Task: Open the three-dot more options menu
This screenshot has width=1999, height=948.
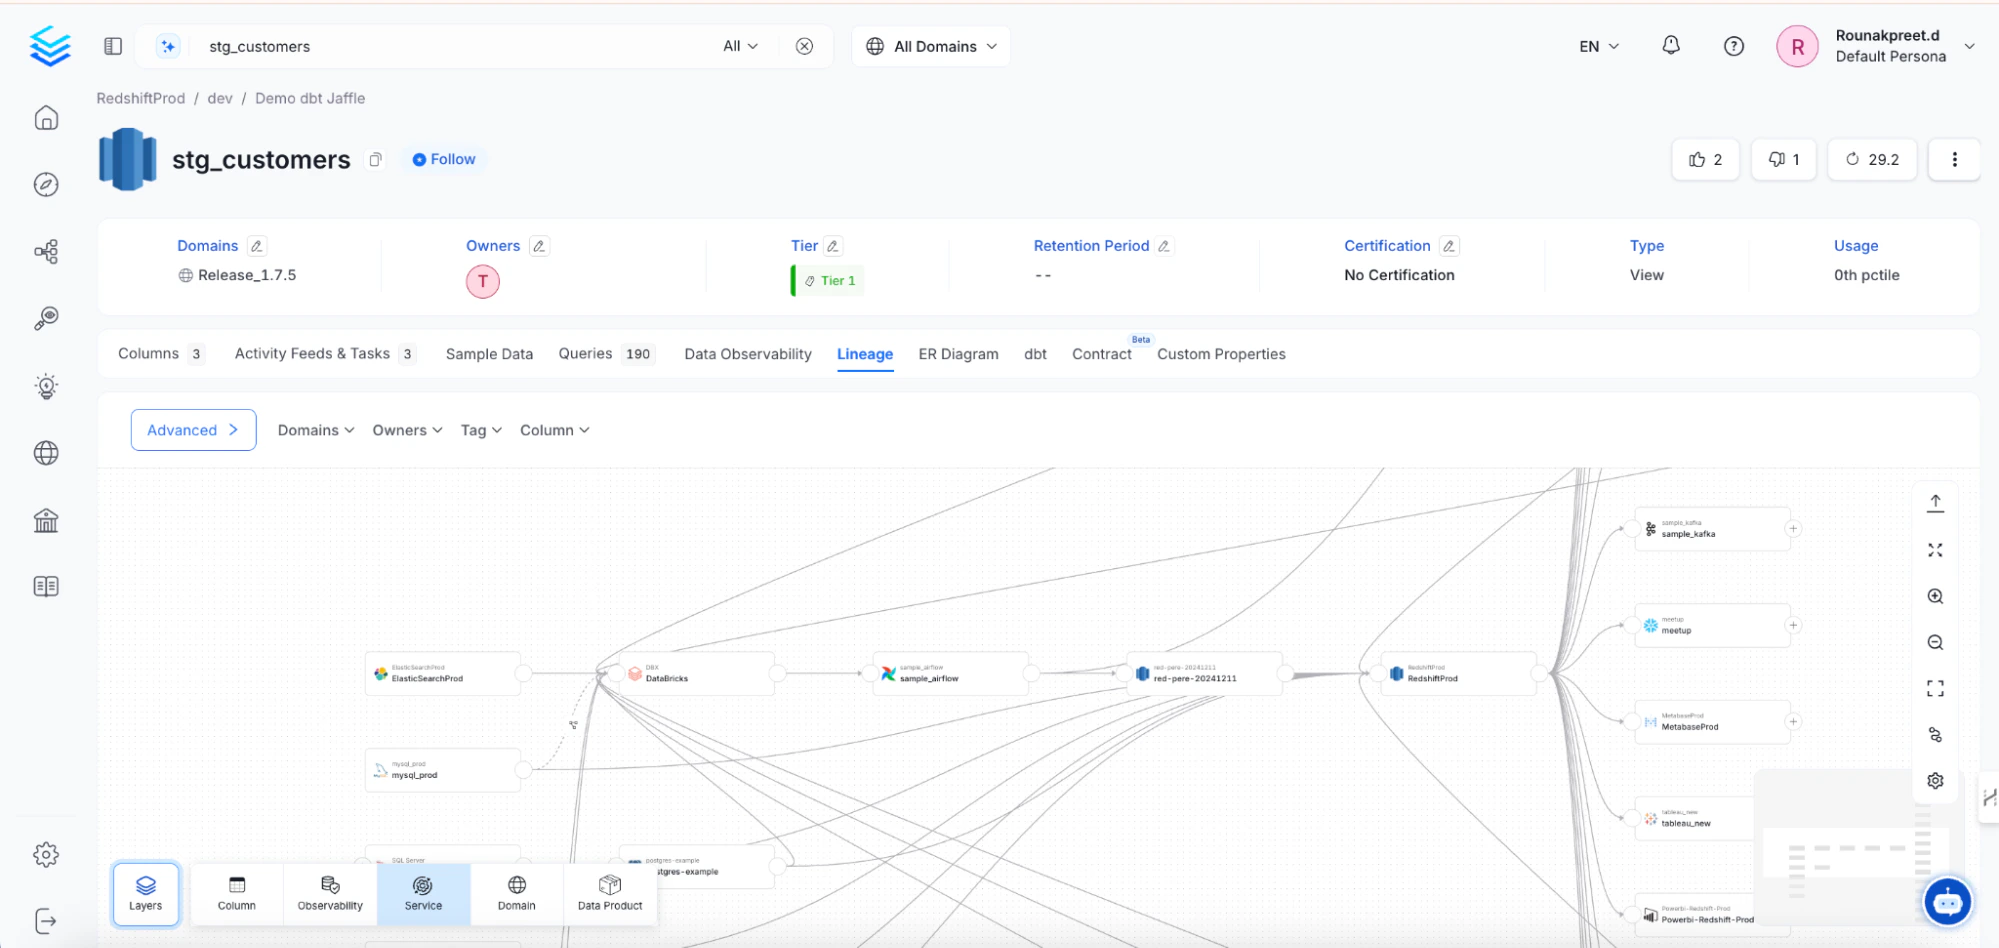Action: pyautogui.click(x=1954, y=160)
